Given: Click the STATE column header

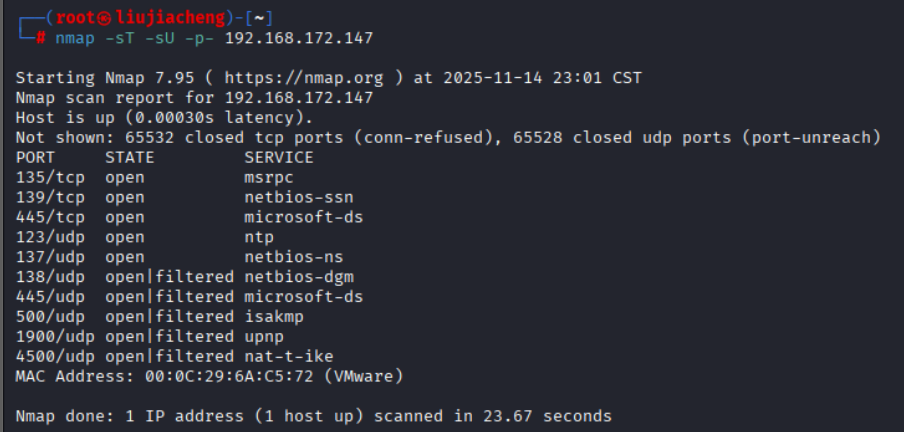Looking at the screenshot, I should [129, 157].
